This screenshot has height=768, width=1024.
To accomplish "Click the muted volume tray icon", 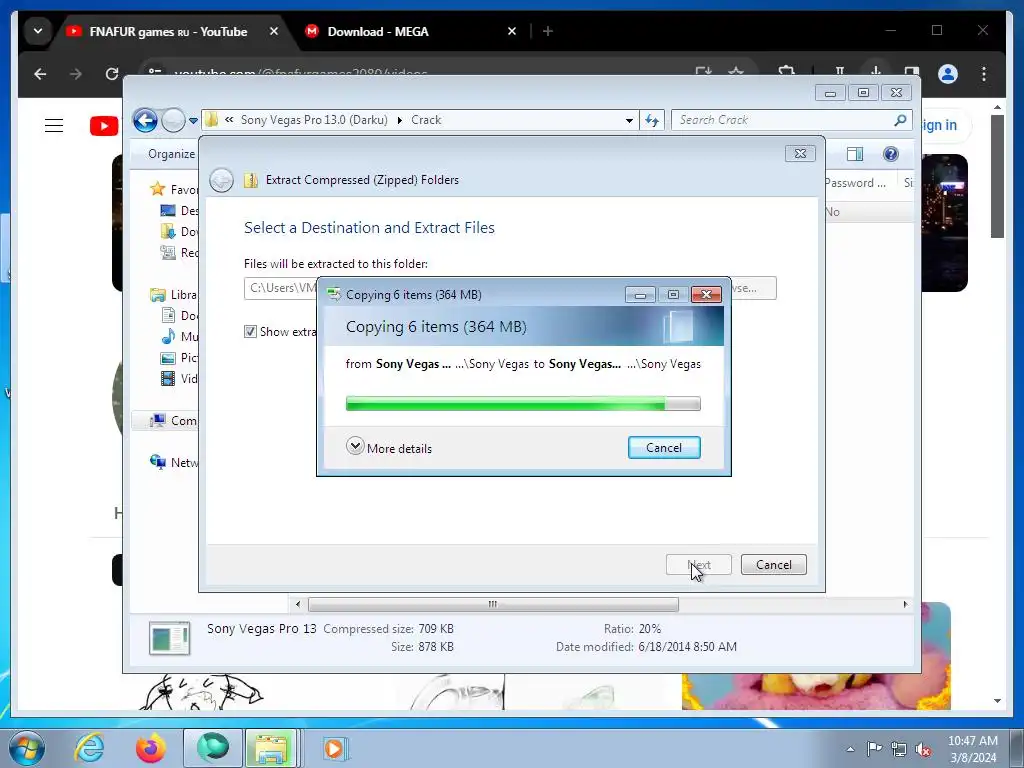I will pos(923,749).
